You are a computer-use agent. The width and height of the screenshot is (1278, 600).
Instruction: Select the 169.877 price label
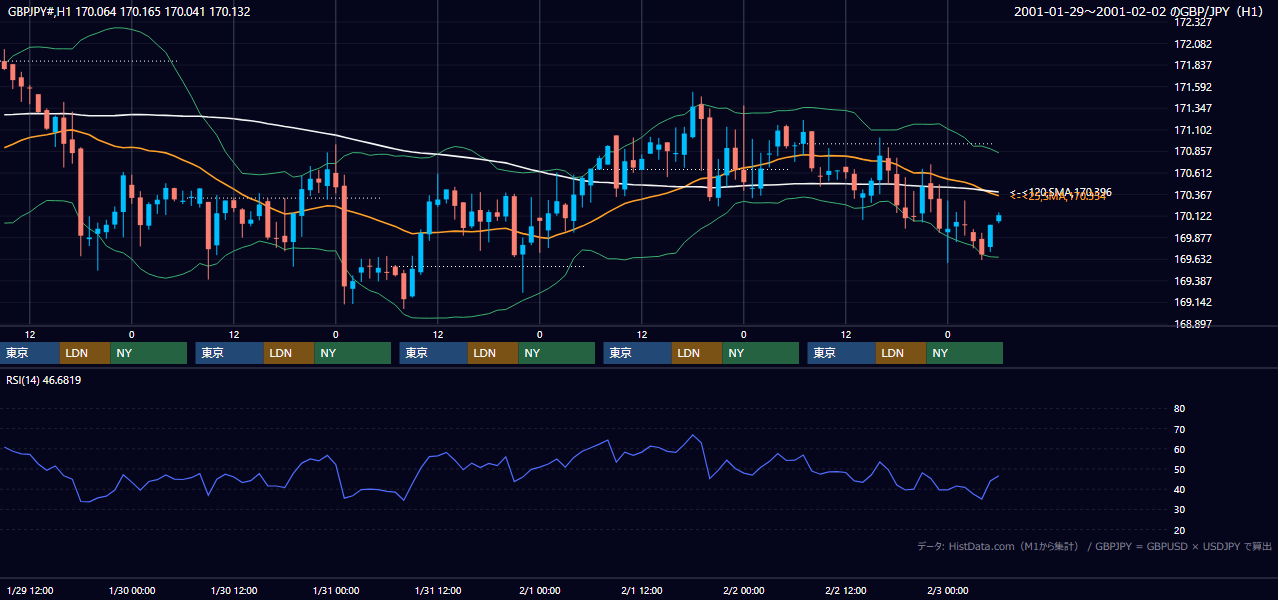pos(1194,238)
